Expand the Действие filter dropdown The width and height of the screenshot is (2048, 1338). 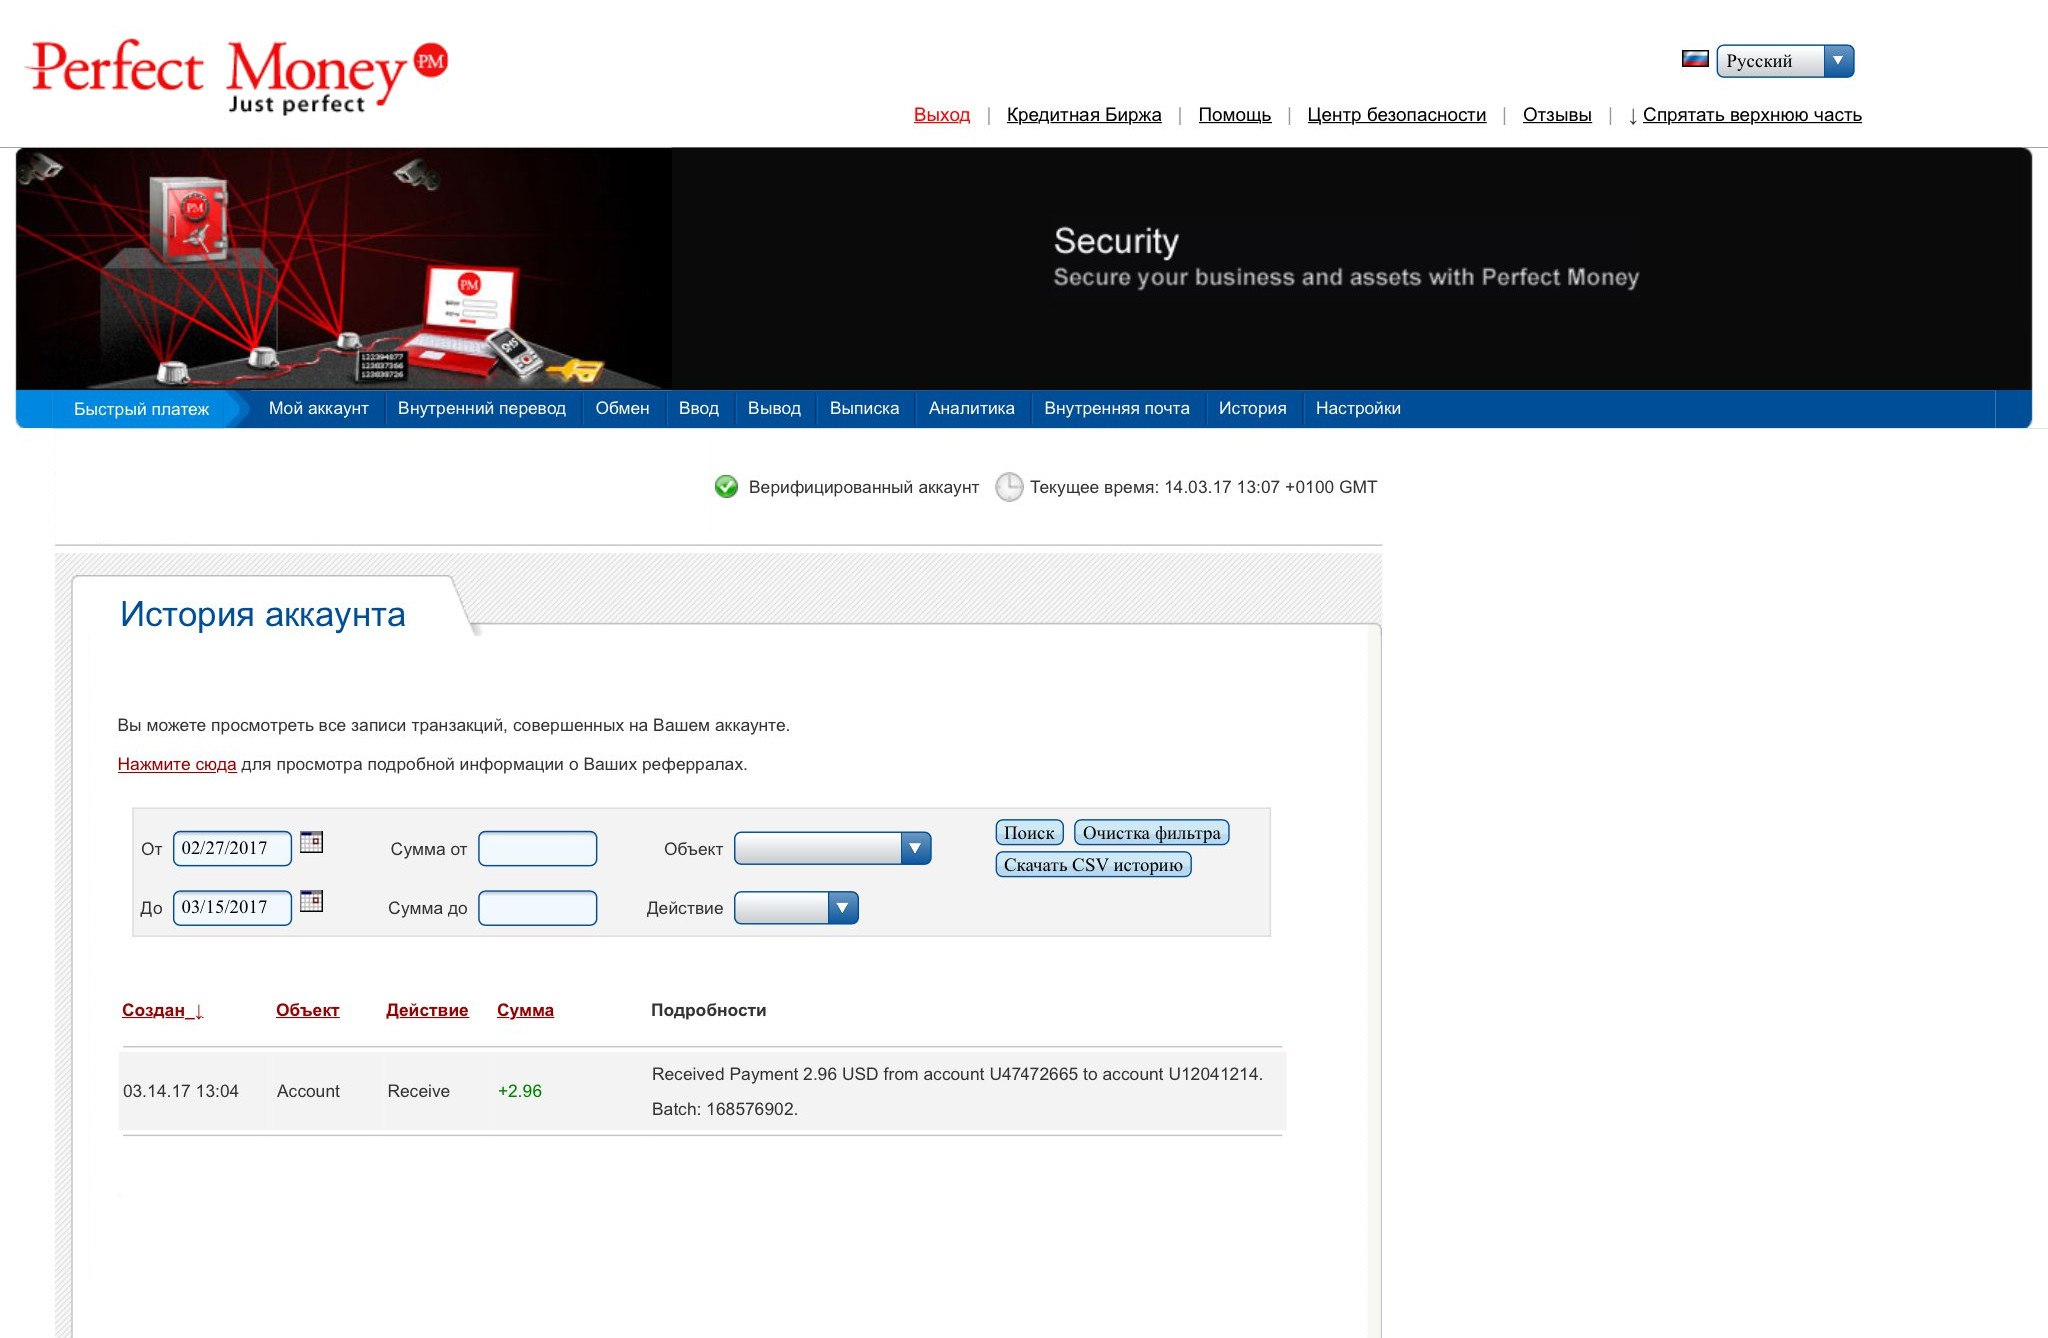click(x=796, y=907)
